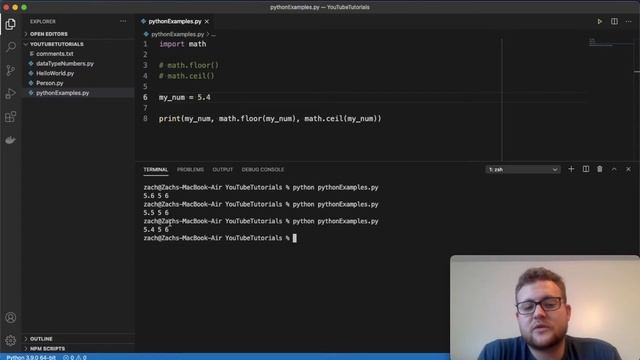The width and height of the screenshot is (640, 360).
Task: Open the terminal selector dropdown 1: zsh
Action: (523, 169)
